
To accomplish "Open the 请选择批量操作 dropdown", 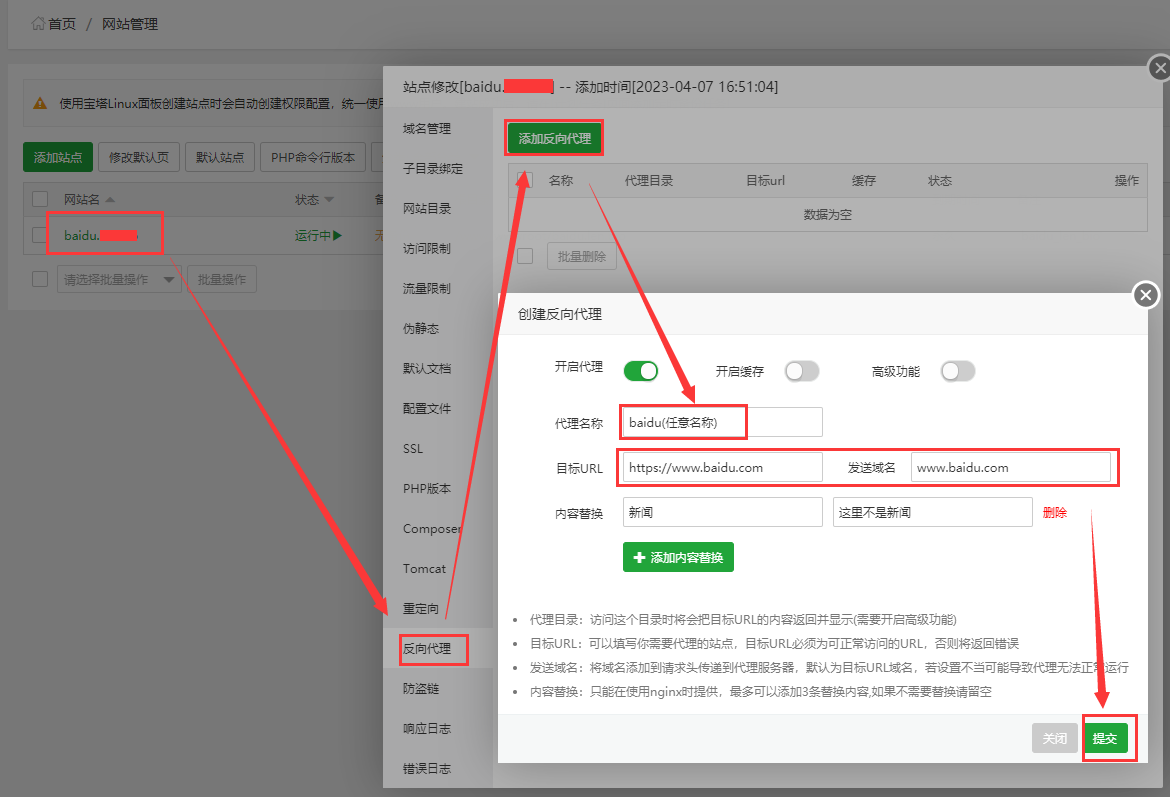I will [x=119, y=280].
